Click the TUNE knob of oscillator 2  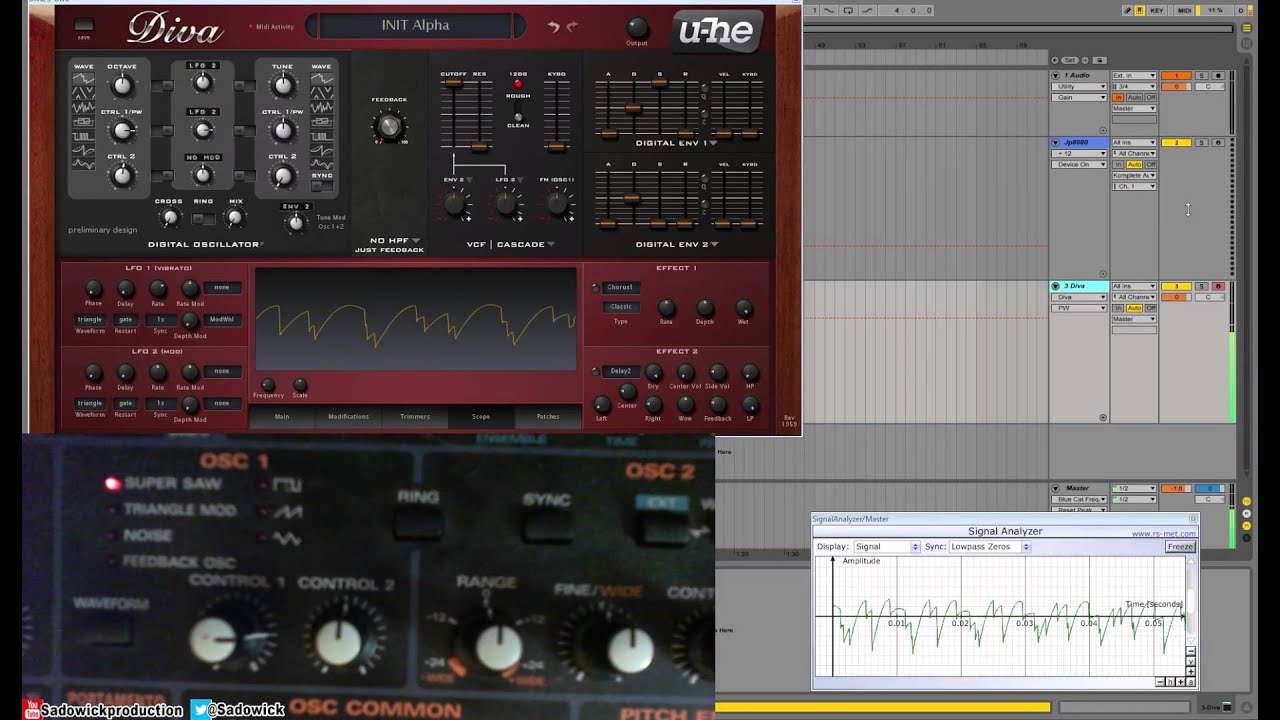[x=283, y=86]
